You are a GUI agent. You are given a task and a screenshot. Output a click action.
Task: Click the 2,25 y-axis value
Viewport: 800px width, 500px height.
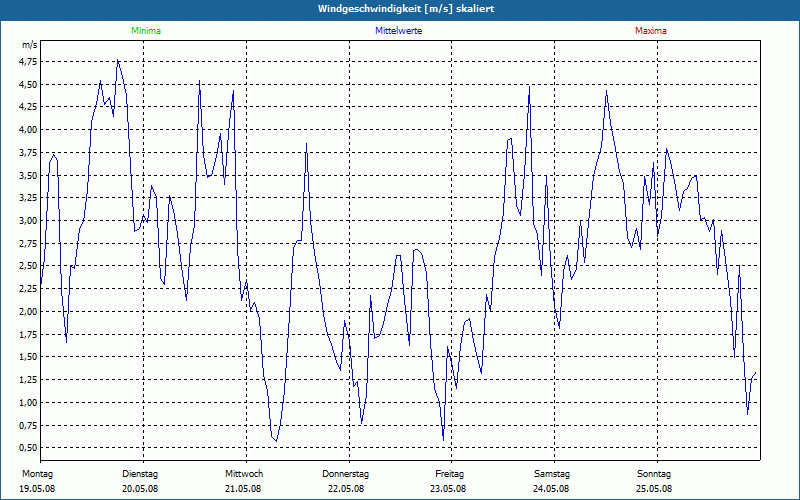tap(29, 289)
